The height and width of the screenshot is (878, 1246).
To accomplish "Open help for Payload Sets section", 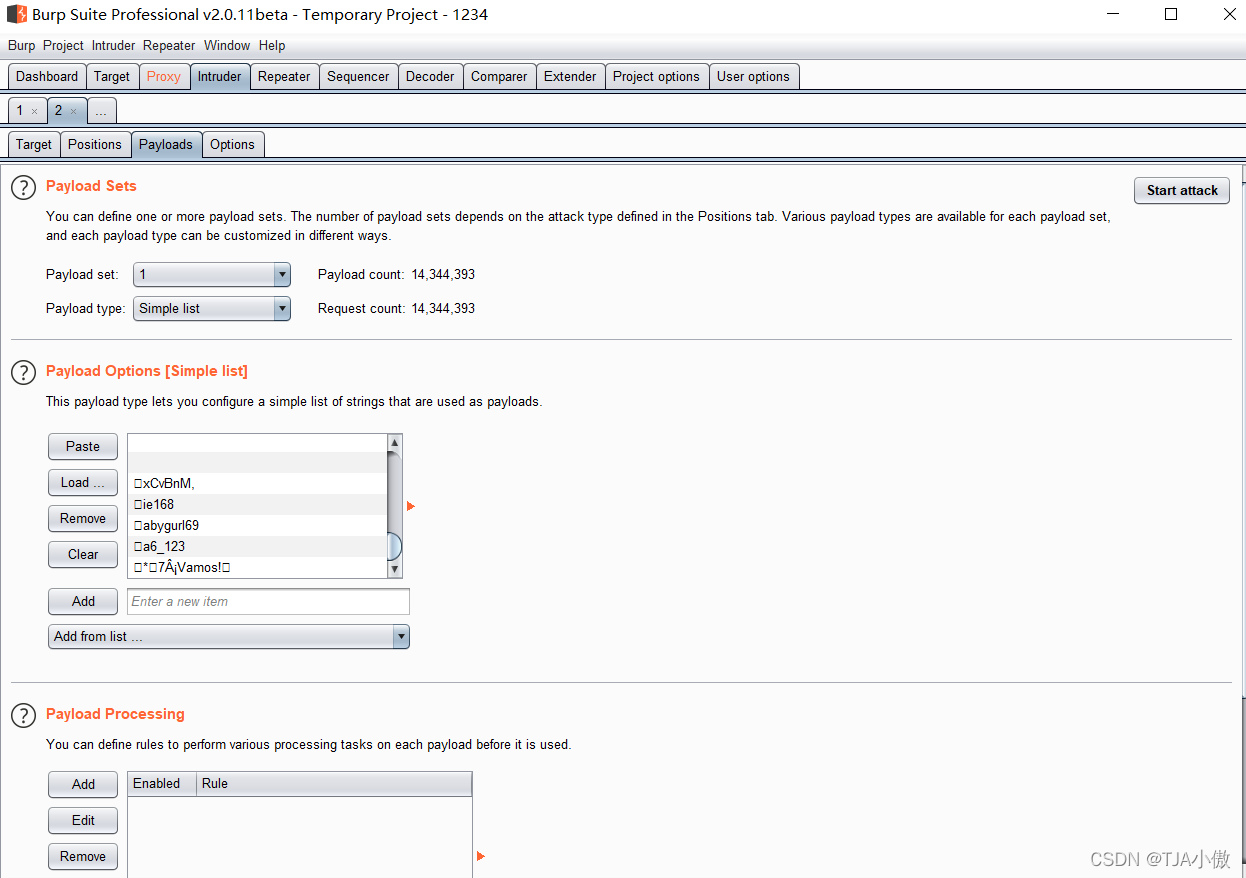I will (23, 187).
